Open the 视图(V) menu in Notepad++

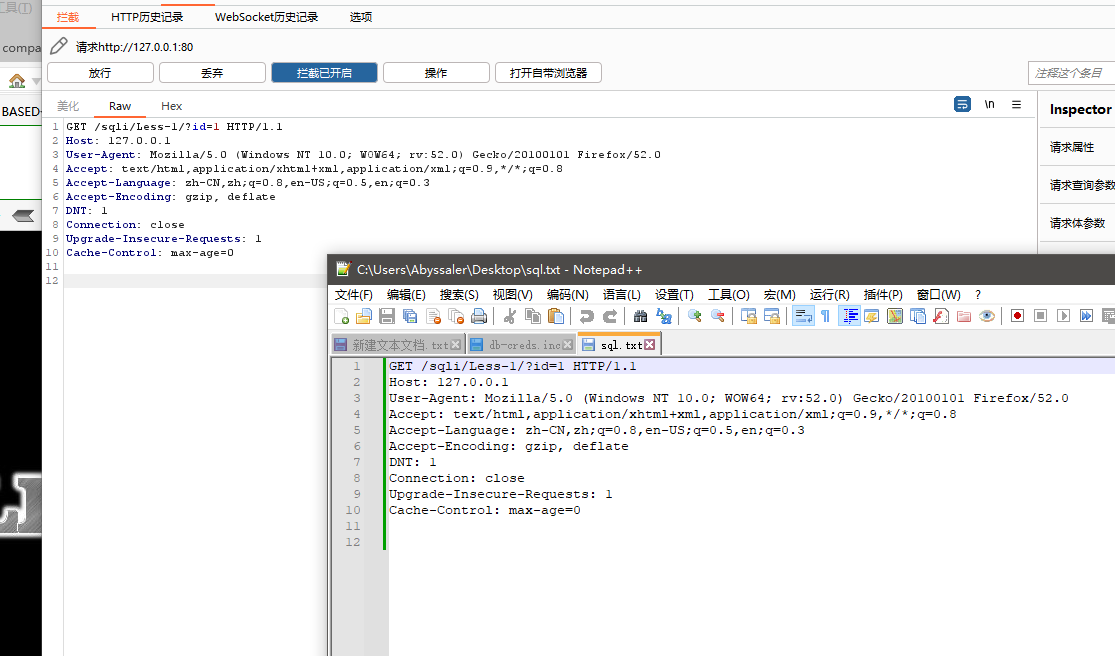512,294
